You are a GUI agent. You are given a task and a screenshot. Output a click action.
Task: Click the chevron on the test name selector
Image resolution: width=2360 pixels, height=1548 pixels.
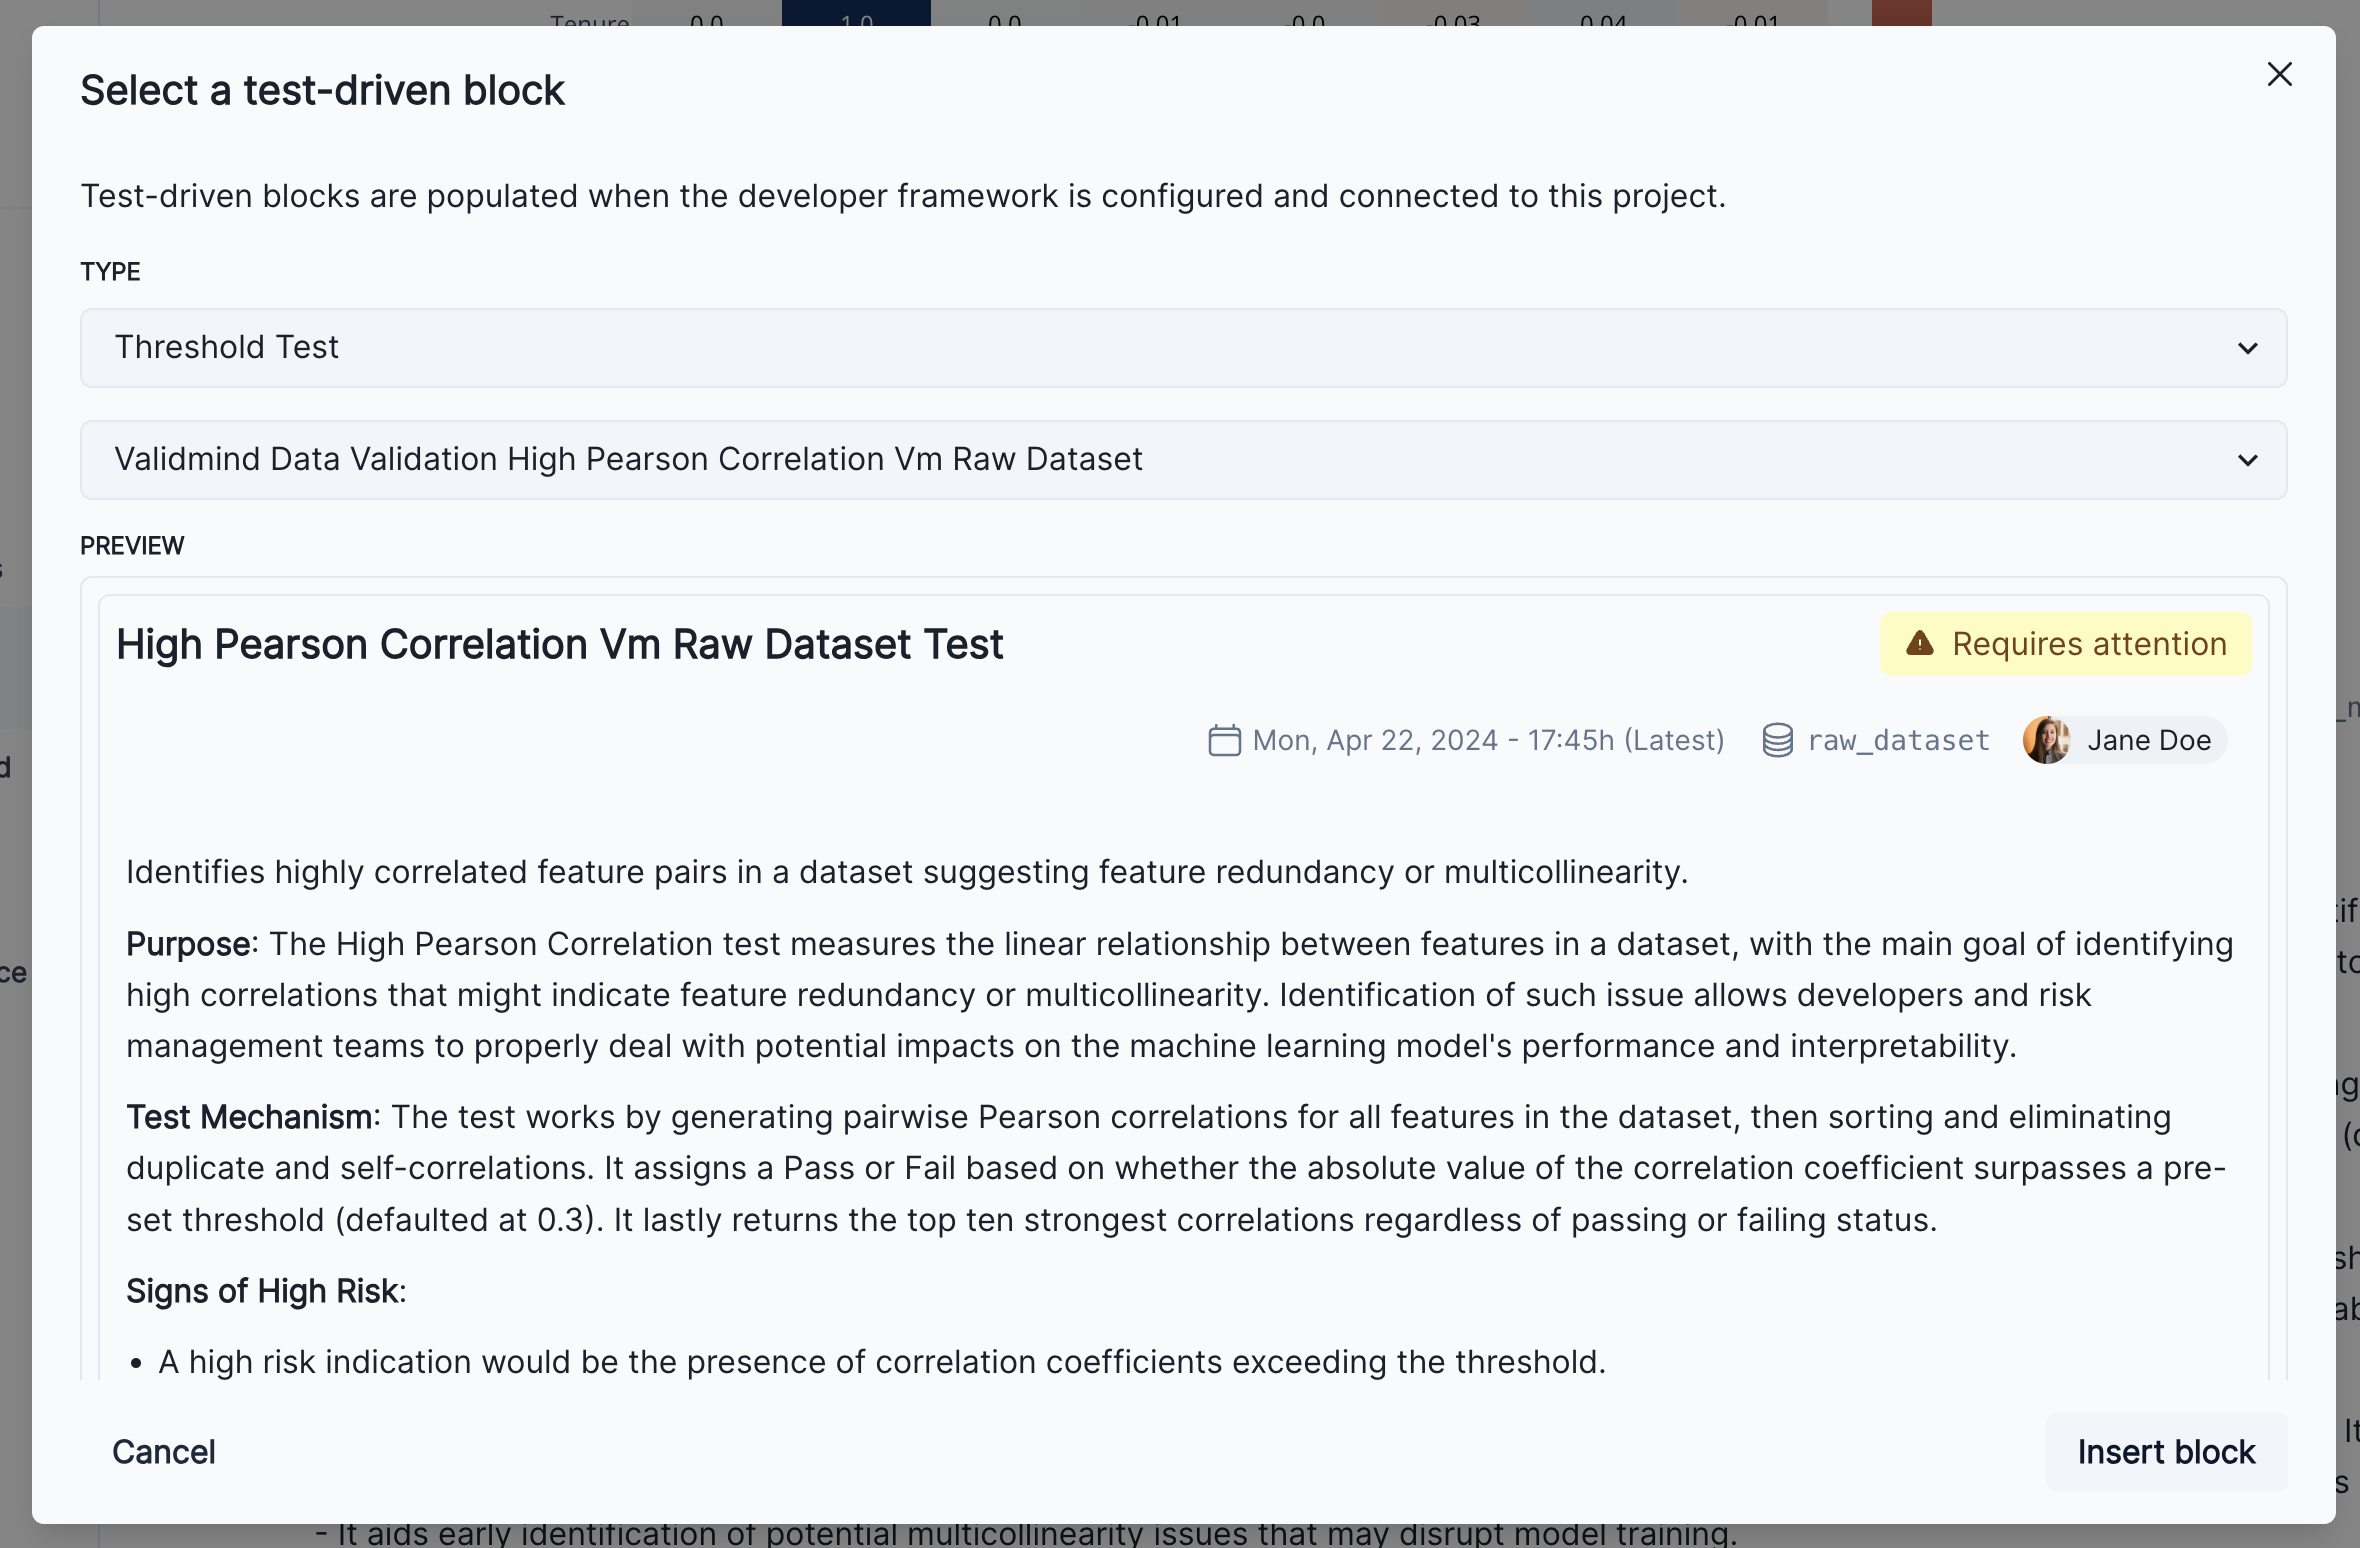pos(2248,460)
